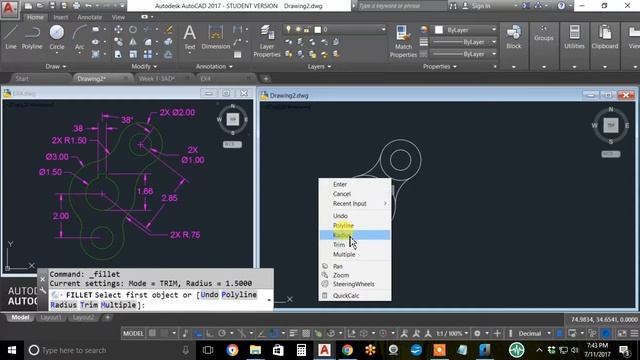Open the ByLayer color dropdown

pos(493,29)
